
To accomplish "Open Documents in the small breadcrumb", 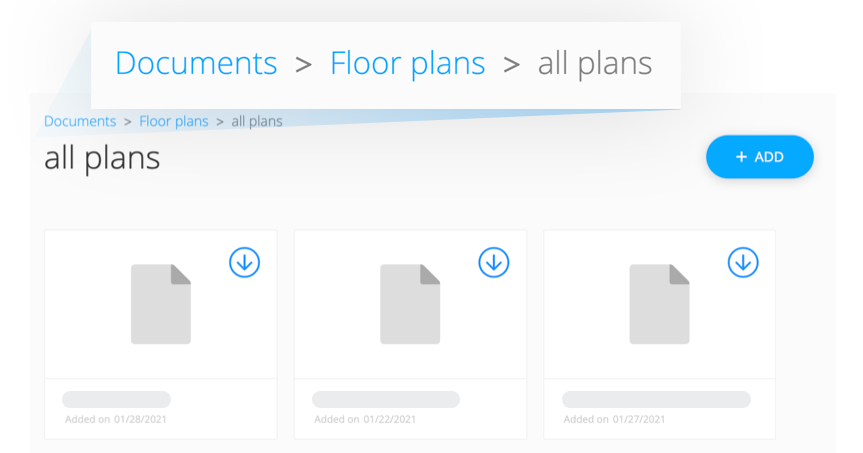I will tap(80, 121).
